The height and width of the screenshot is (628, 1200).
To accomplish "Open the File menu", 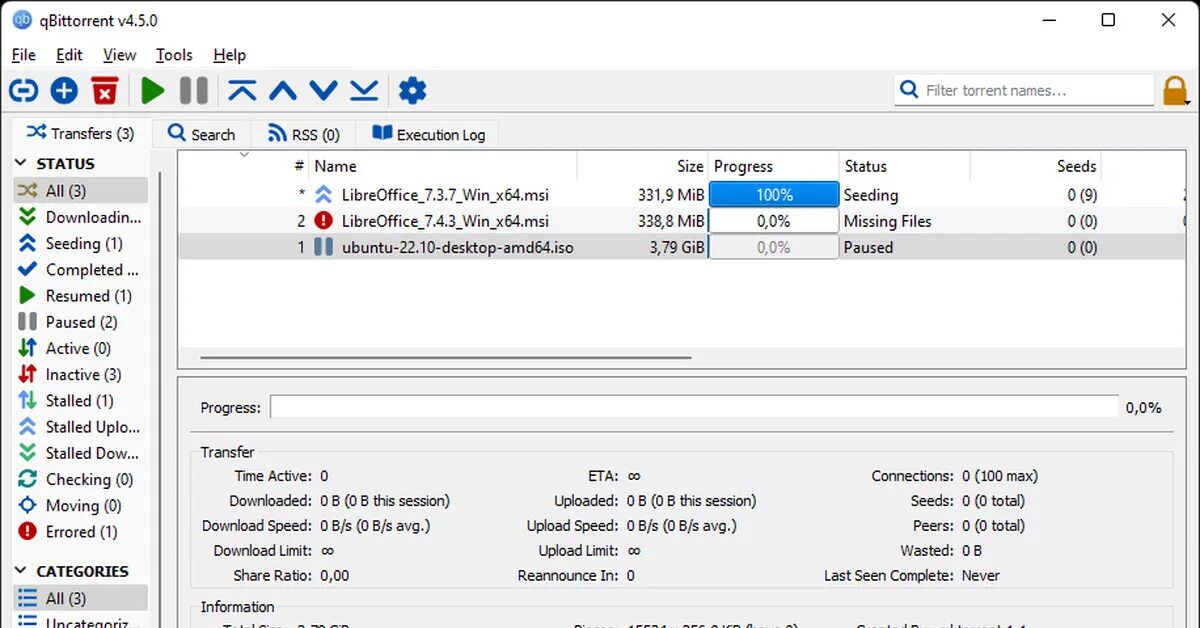I will click(x=23, y=55).
